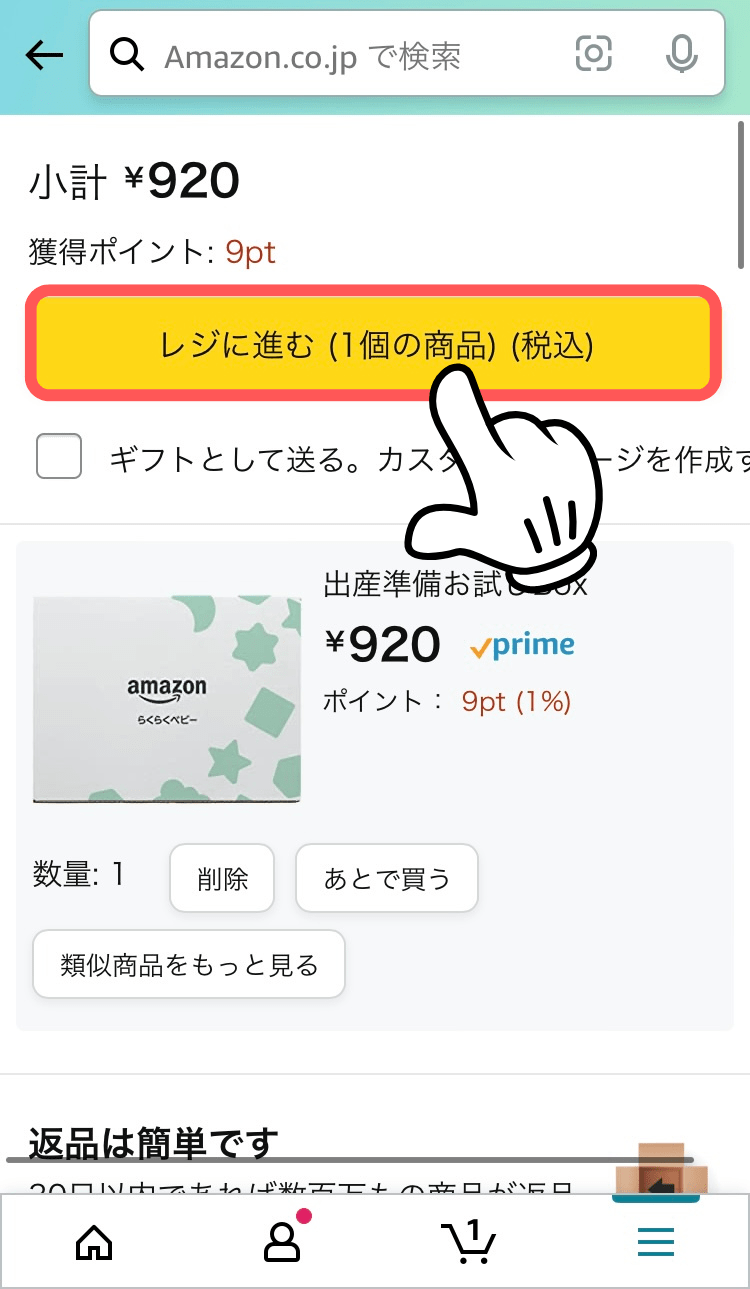Open the account profile icon

click(282, 1242)
